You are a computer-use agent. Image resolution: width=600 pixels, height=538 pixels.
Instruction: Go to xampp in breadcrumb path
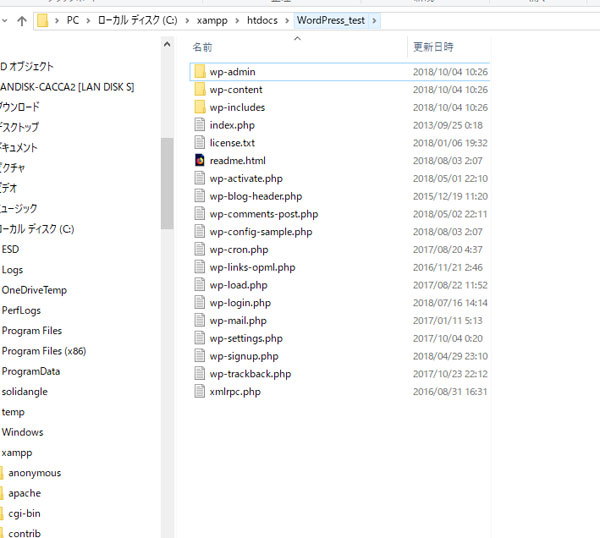tap(212, 20)
